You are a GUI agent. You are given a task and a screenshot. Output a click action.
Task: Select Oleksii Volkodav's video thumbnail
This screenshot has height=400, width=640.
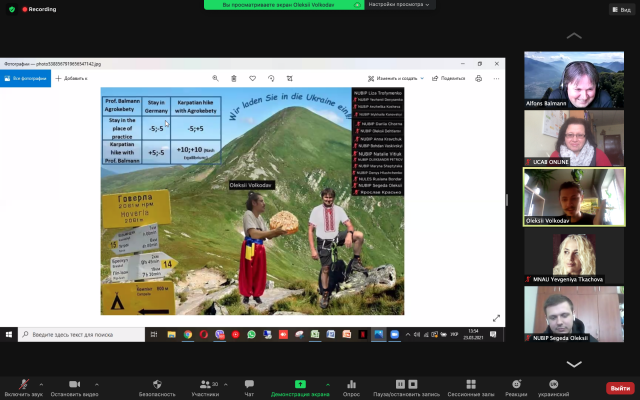pyautogui.click(x=573, y=195)
